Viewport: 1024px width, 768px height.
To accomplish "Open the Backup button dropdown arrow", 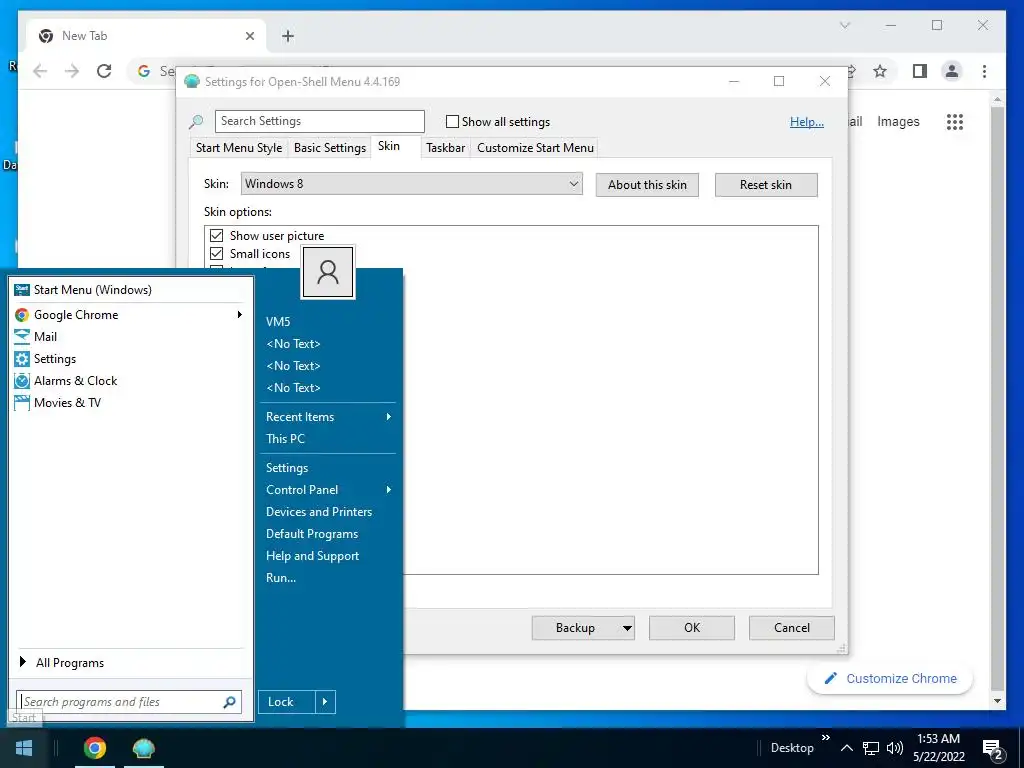I will (x=627, y=628).
